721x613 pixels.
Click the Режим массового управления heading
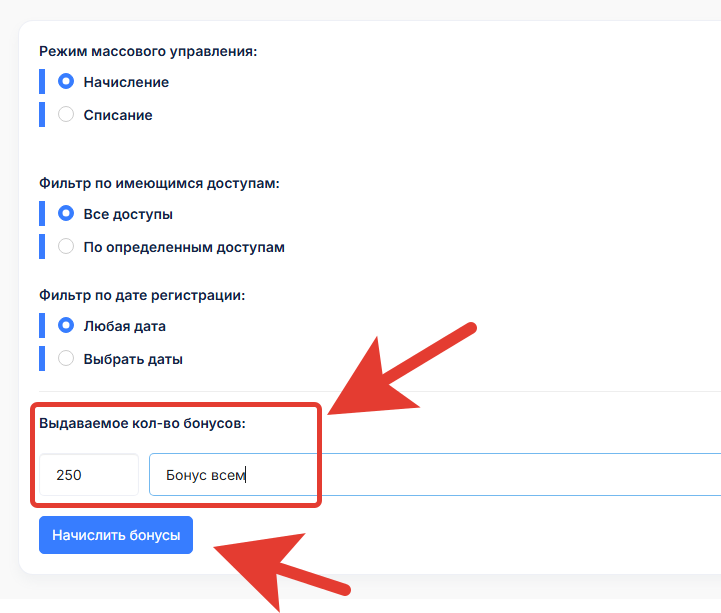[148, 52]
